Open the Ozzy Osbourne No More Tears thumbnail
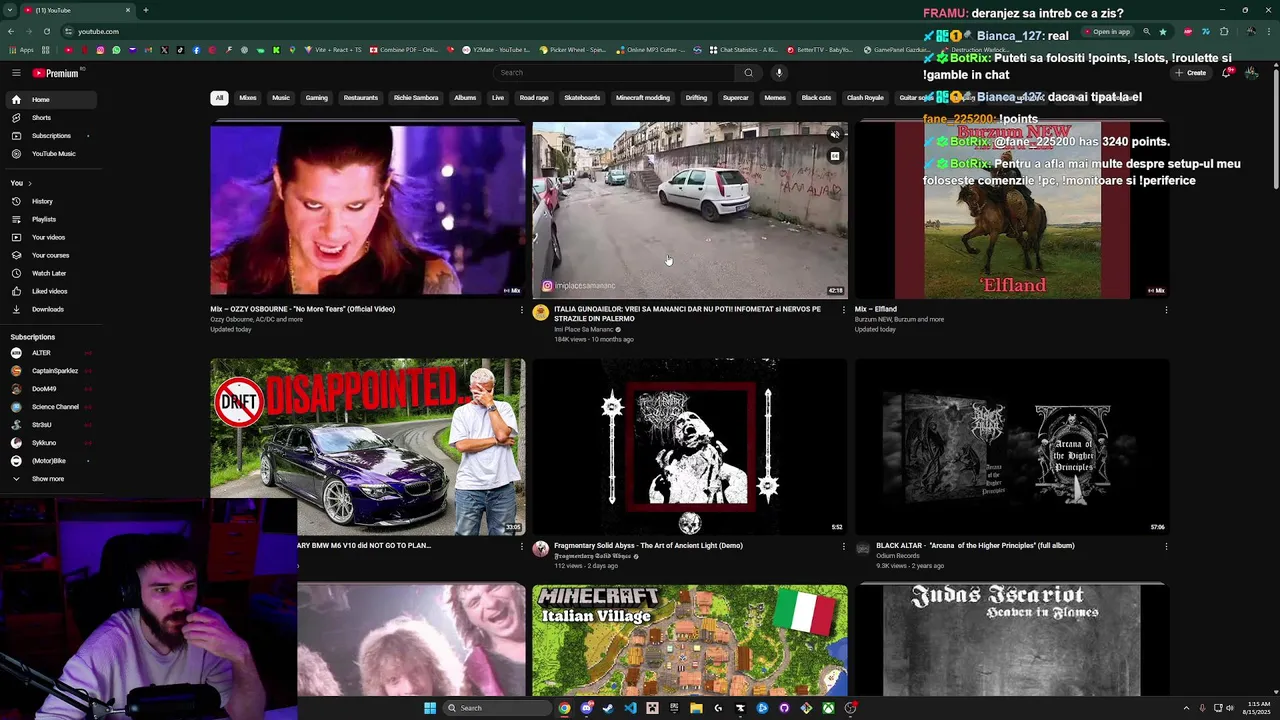Screen dimensions: 1280x720 coord(367,210)
